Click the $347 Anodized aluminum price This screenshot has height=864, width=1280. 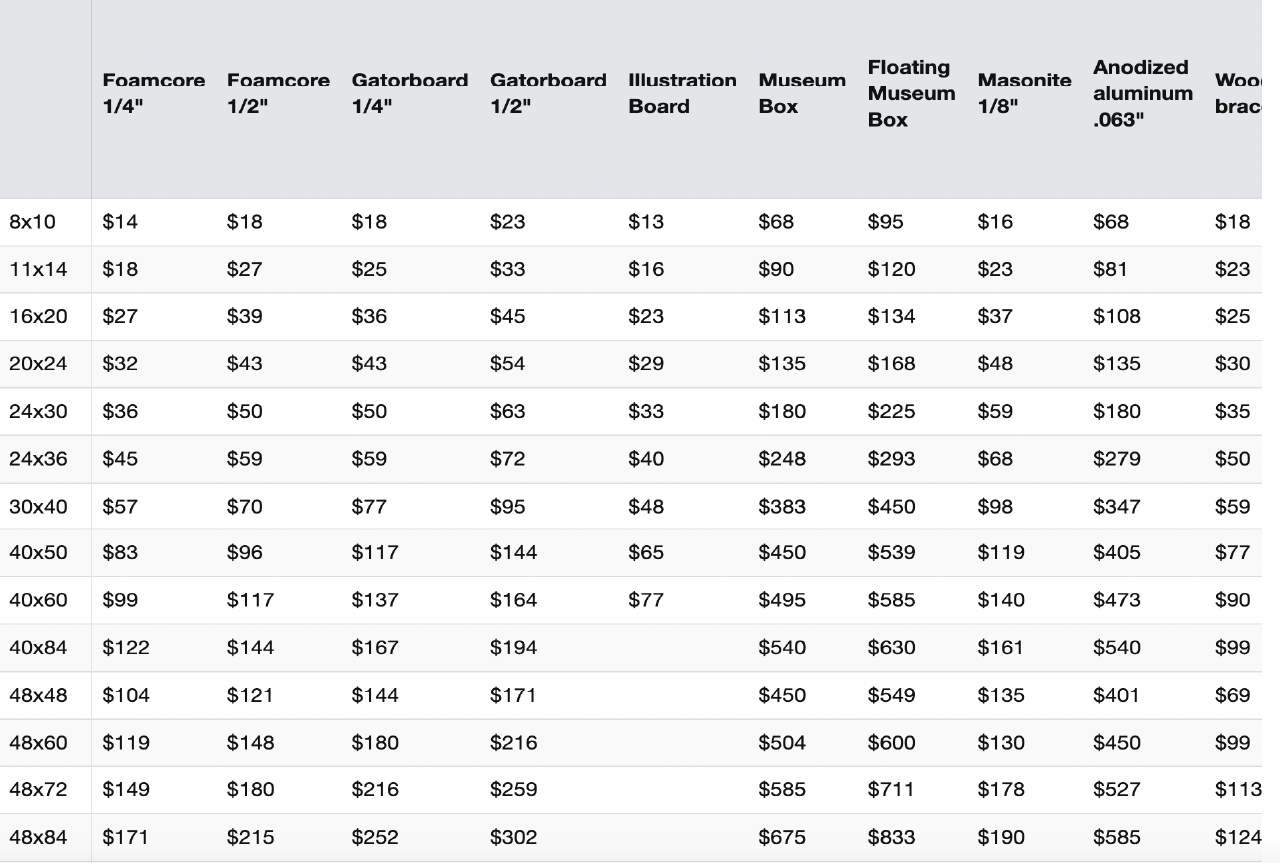click(x=1116, y=507)
